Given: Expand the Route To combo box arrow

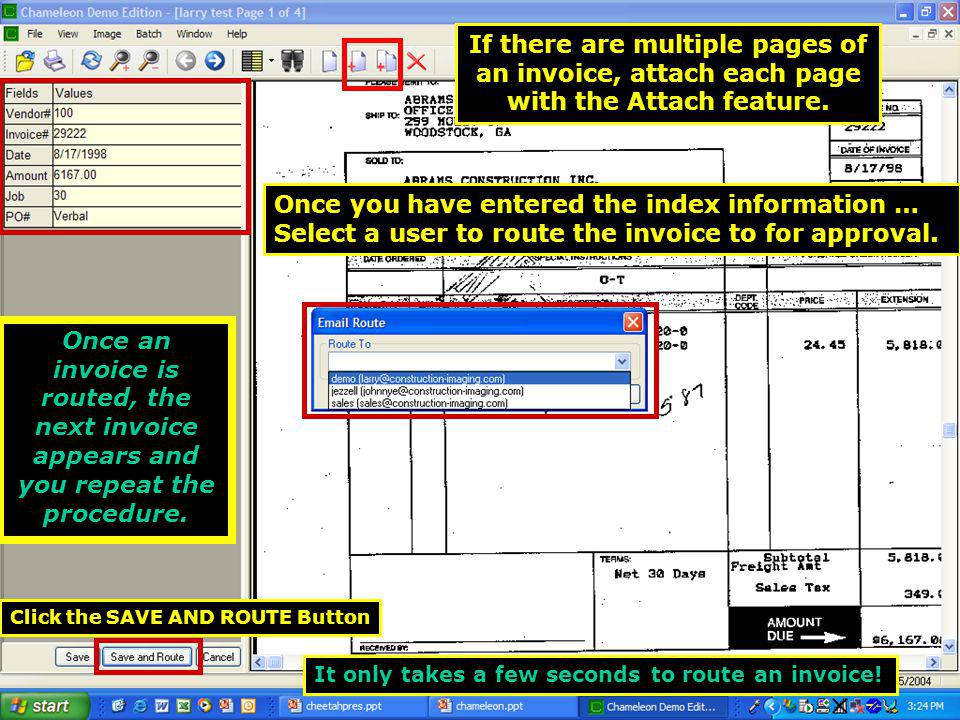Looking at the screenshot, I should click(621, 361).
